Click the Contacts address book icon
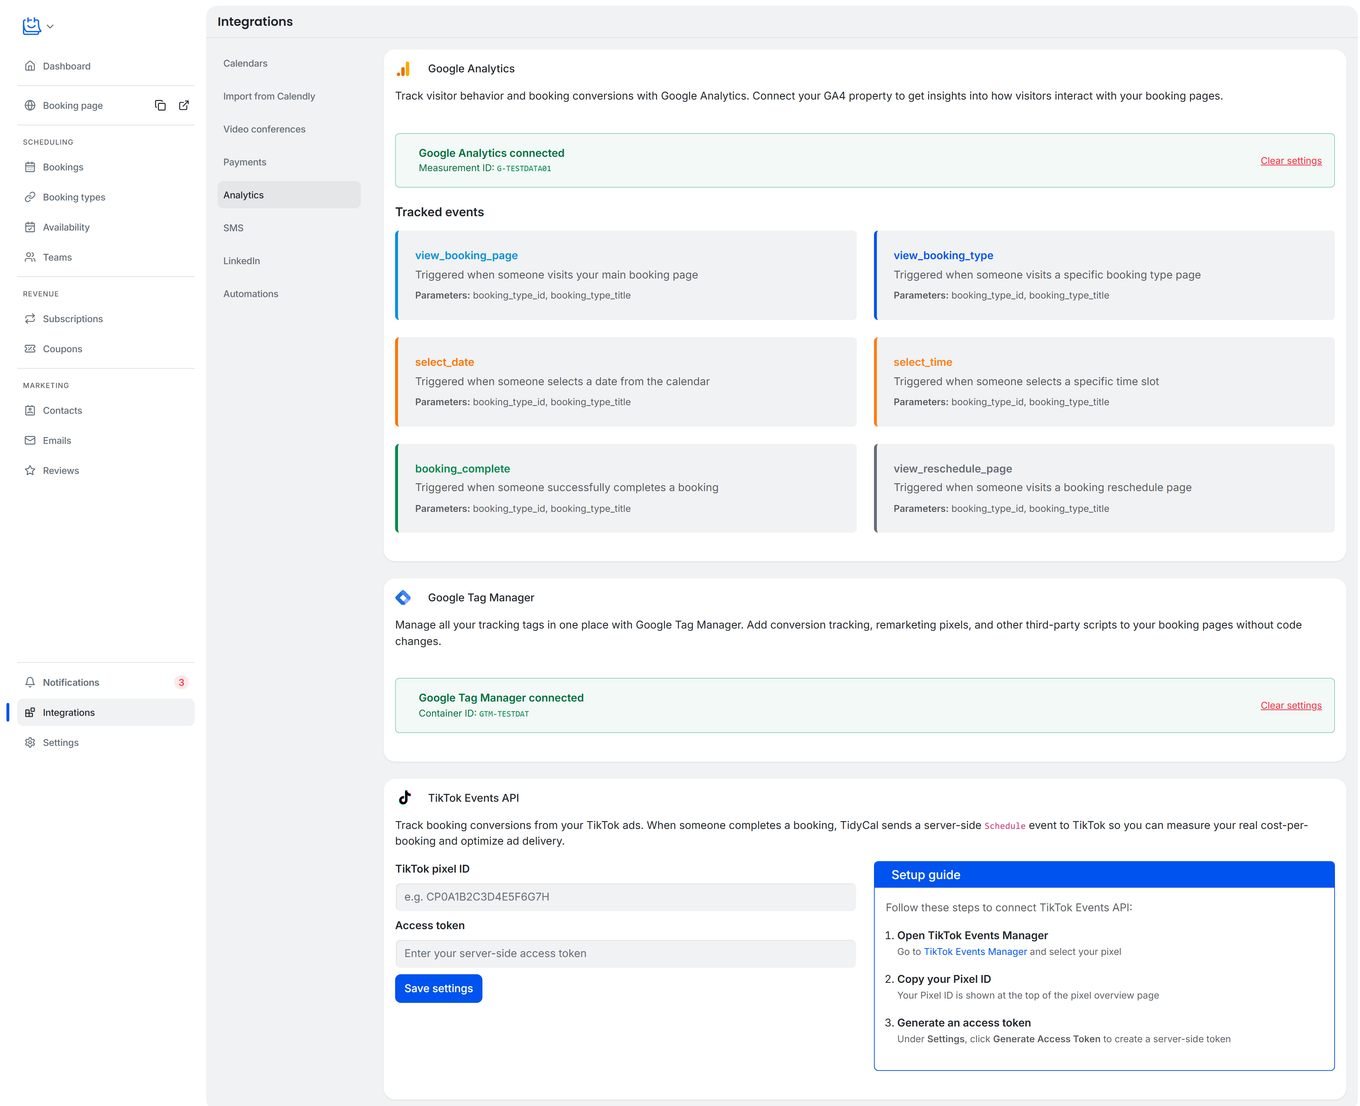Image resolution: width=1360 pixels, height=1106 pixels. [30, 410]
